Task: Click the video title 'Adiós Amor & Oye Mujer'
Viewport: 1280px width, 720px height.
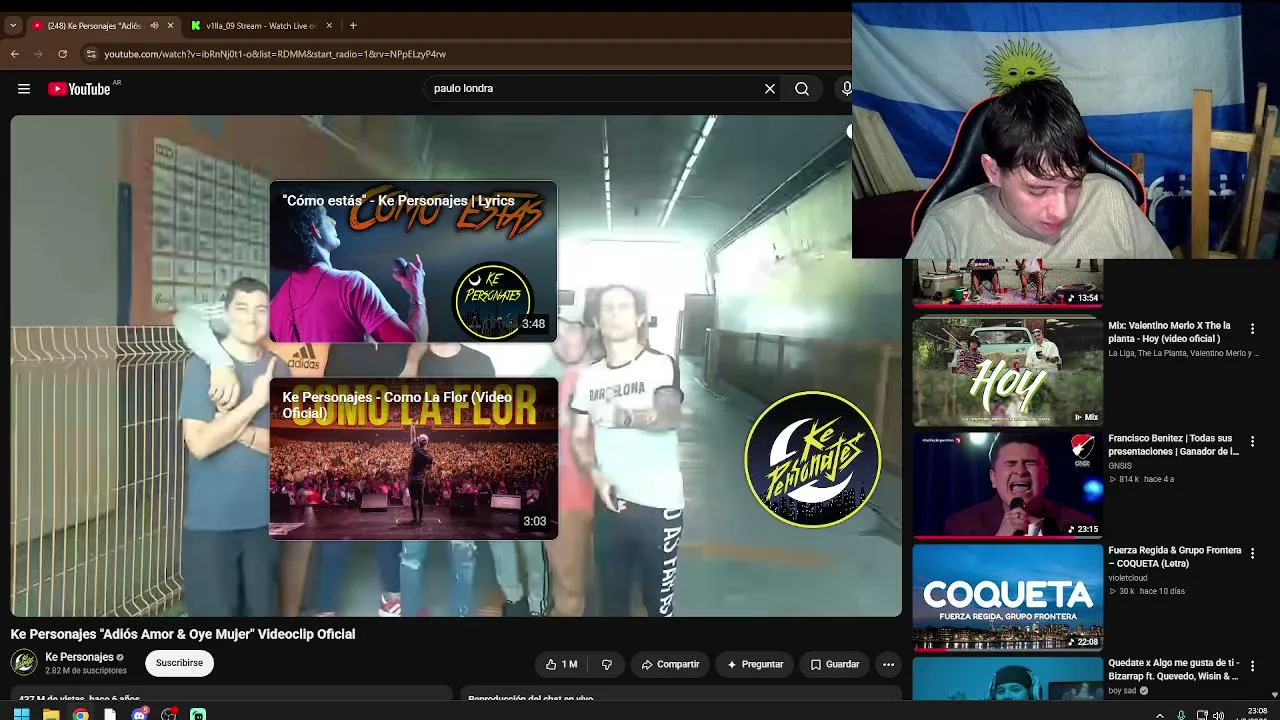Action: click(x=183, y=634)
